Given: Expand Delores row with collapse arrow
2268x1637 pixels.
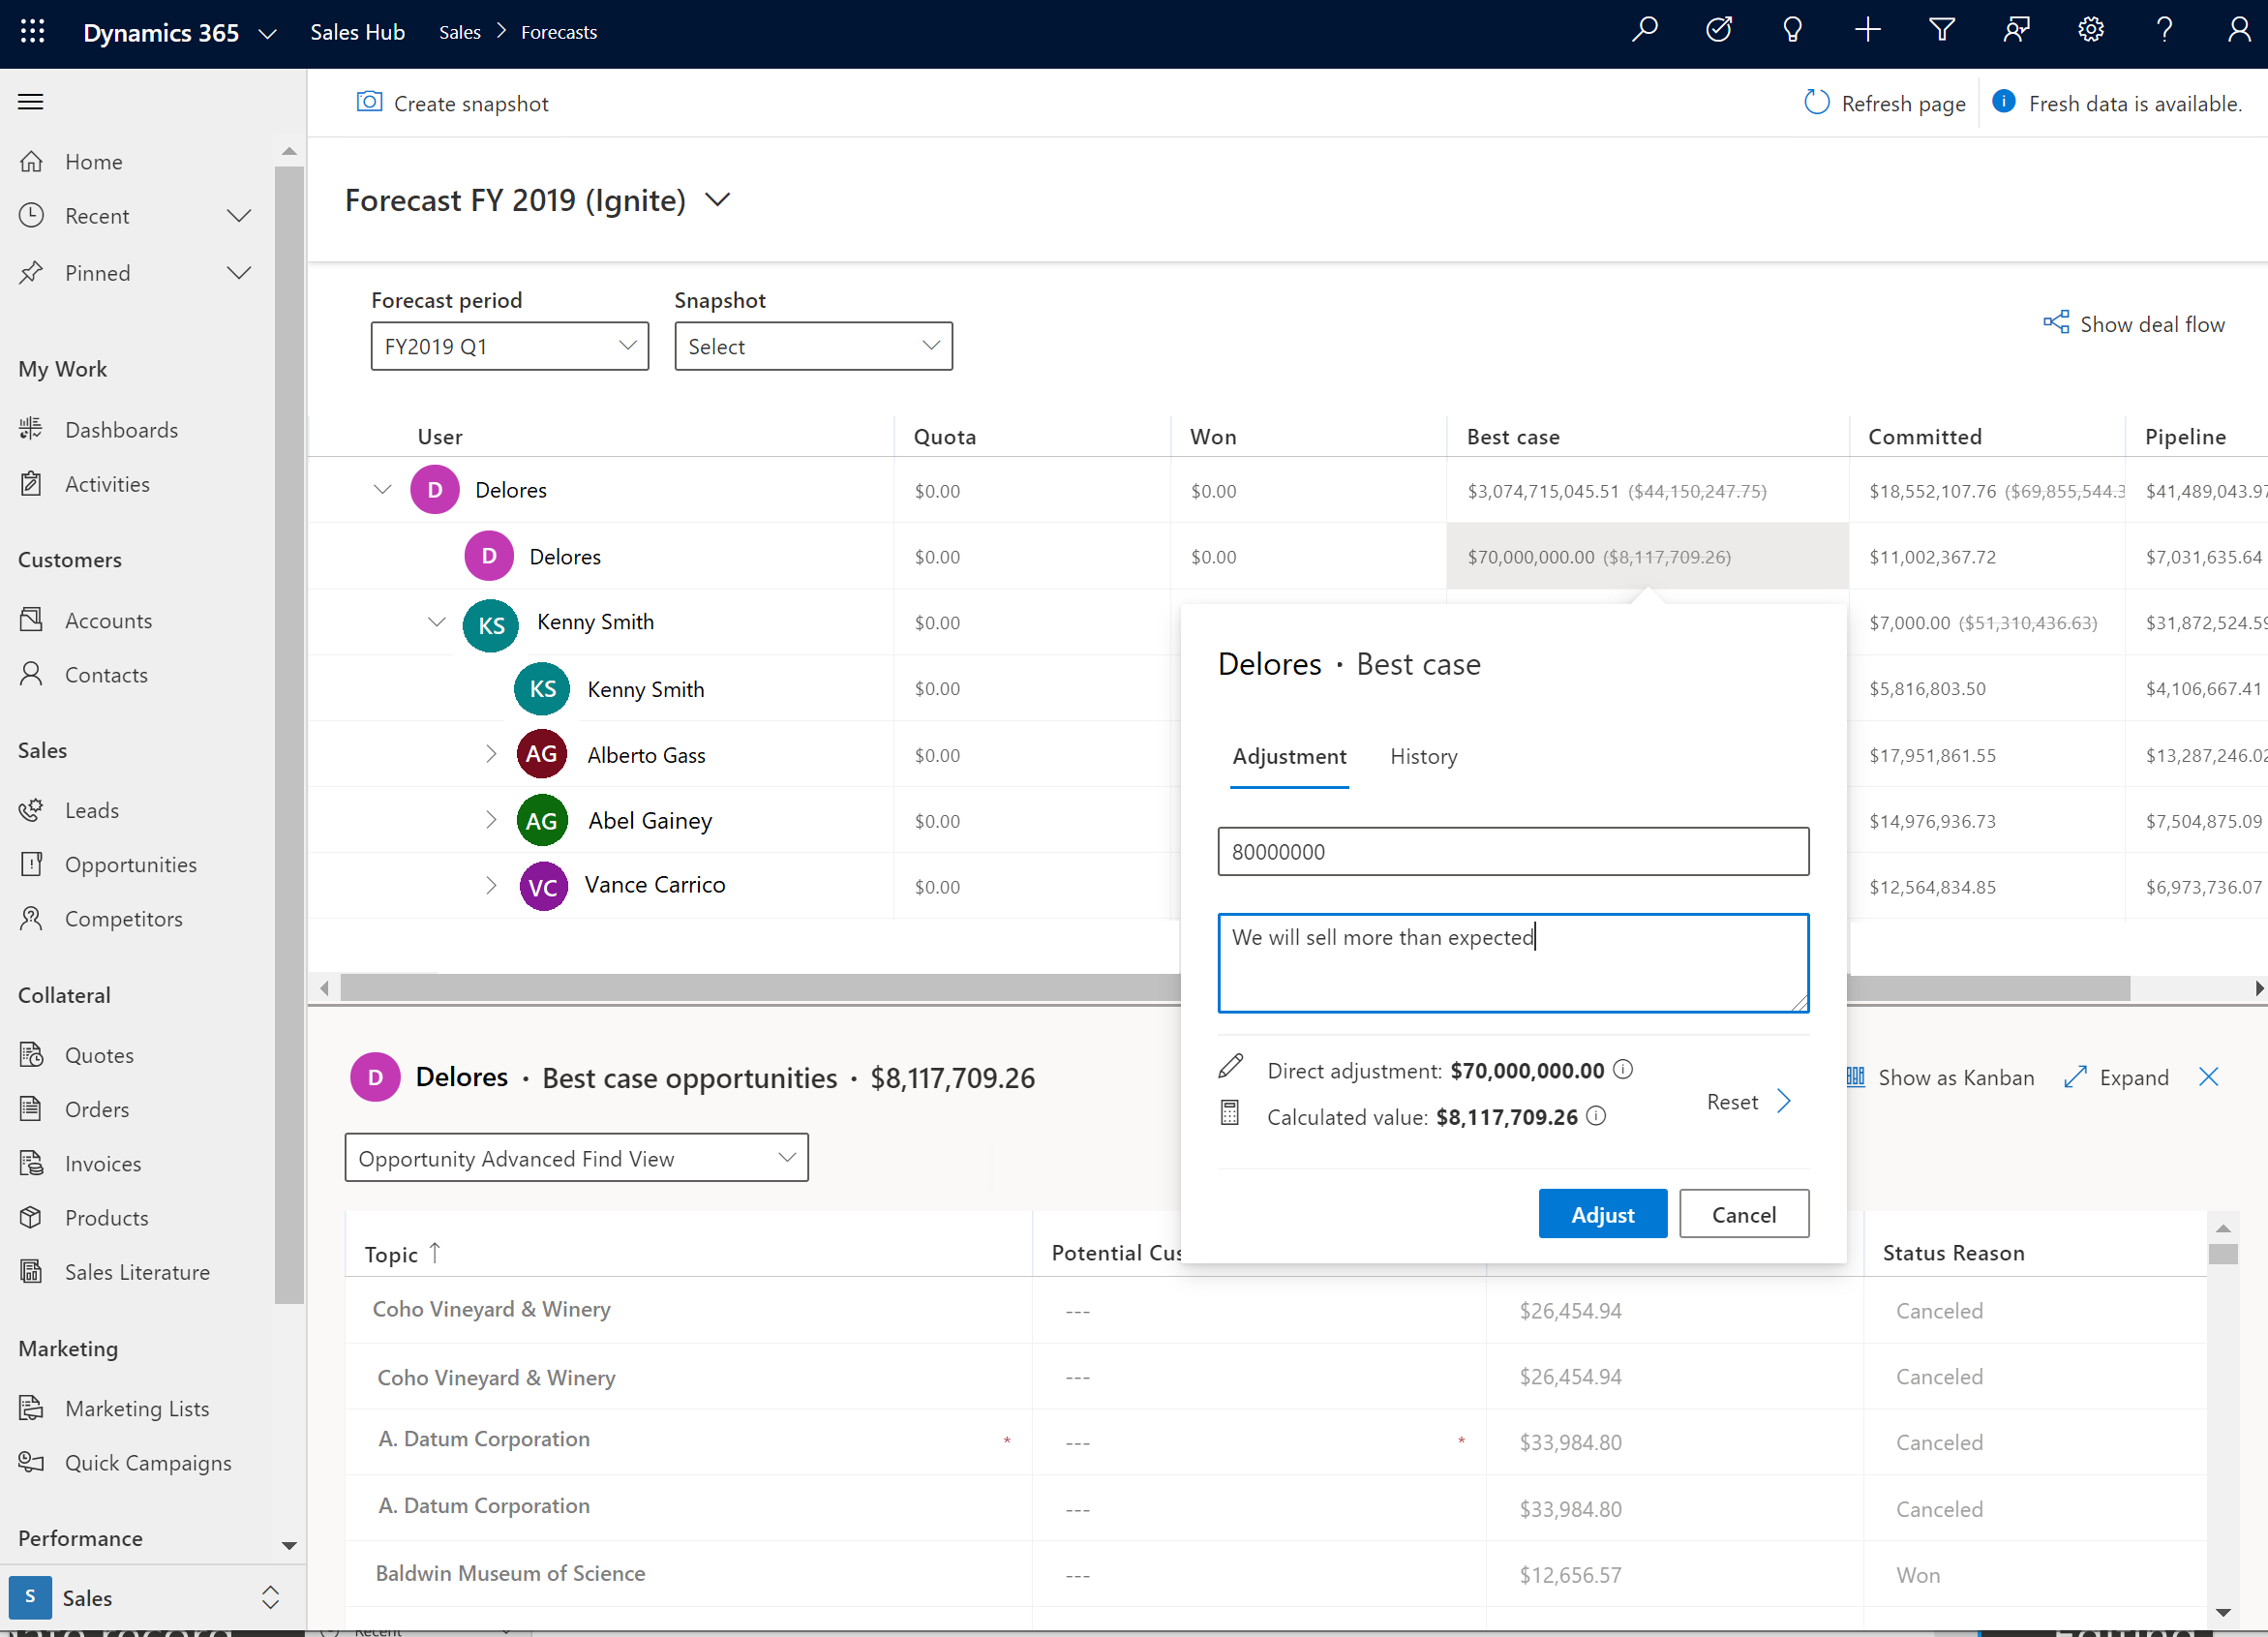Looking at the screenshot, I should coord(382,489).
